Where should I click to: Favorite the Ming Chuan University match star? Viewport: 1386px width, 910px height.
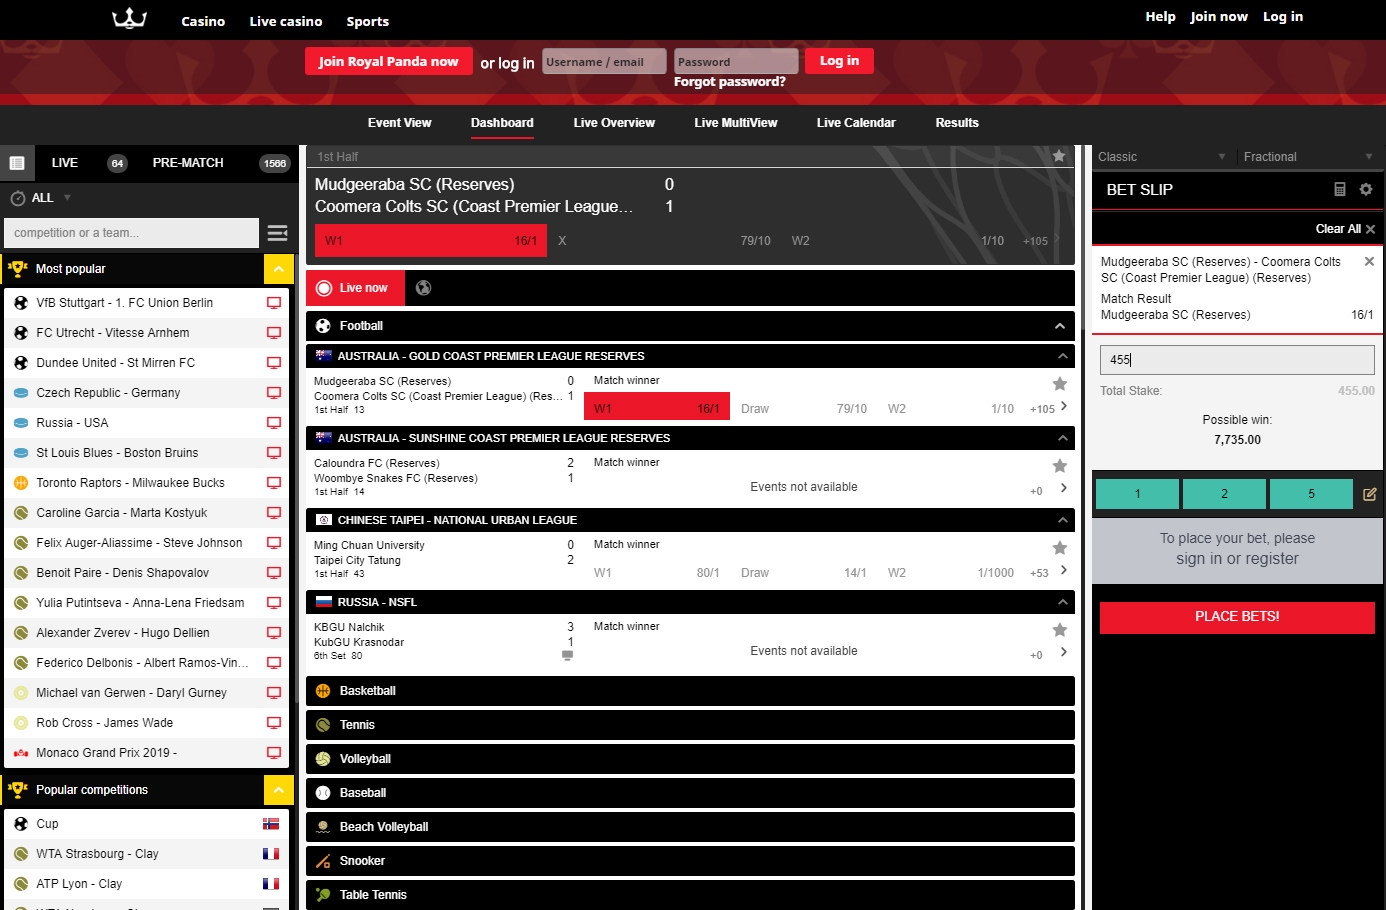(1060, 548)
